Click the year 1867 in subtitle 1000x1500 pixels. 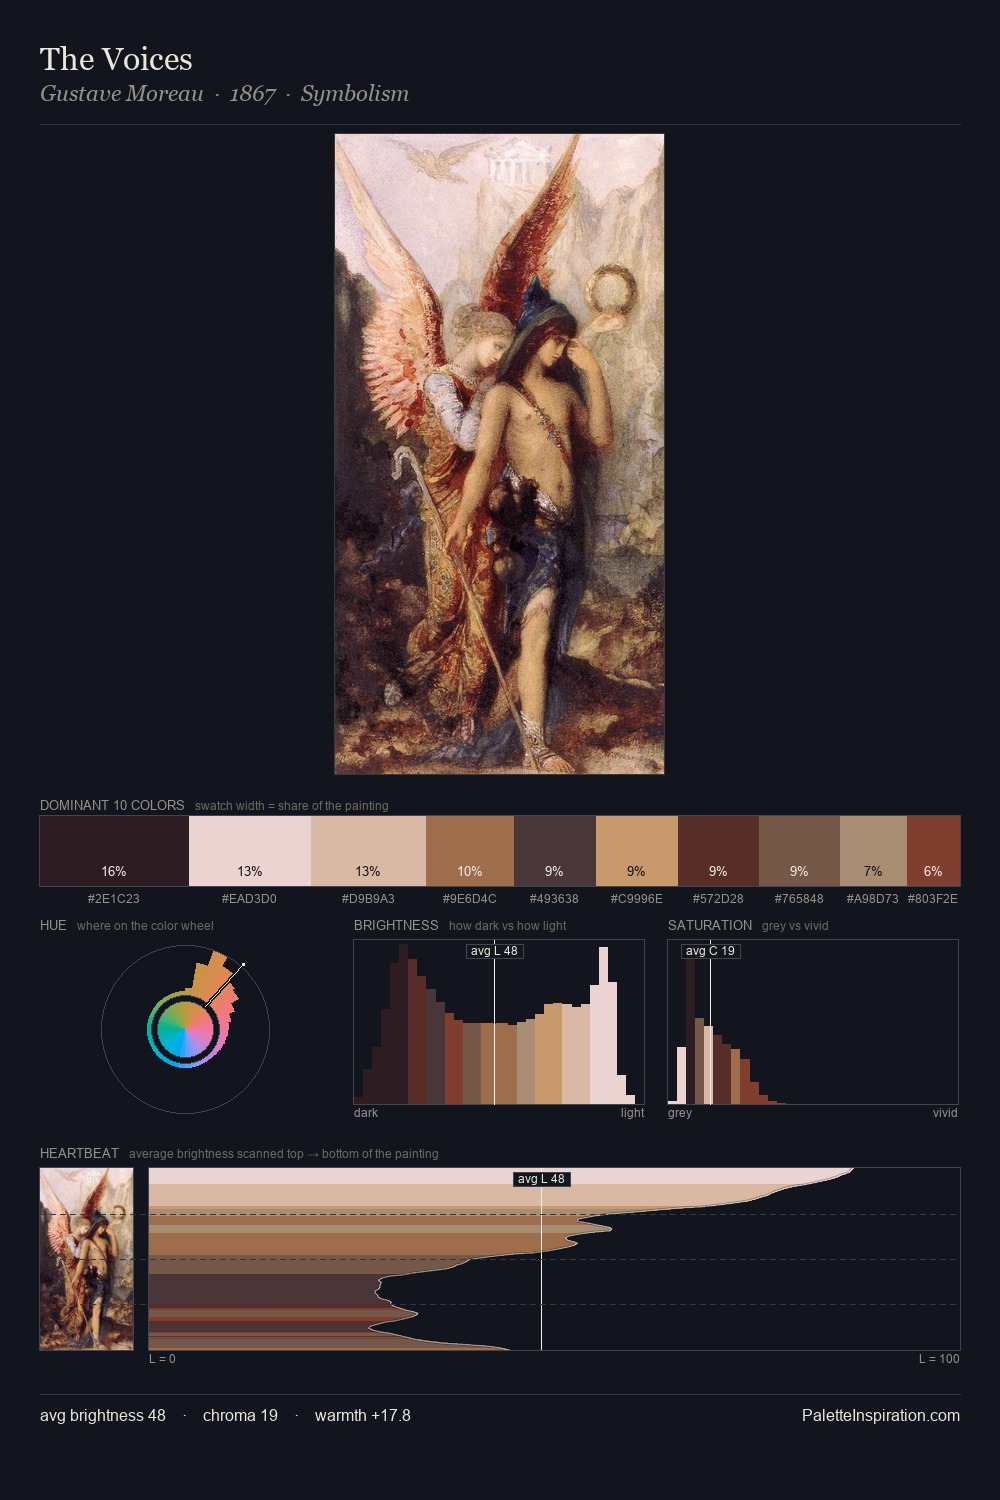coord(252,94)
